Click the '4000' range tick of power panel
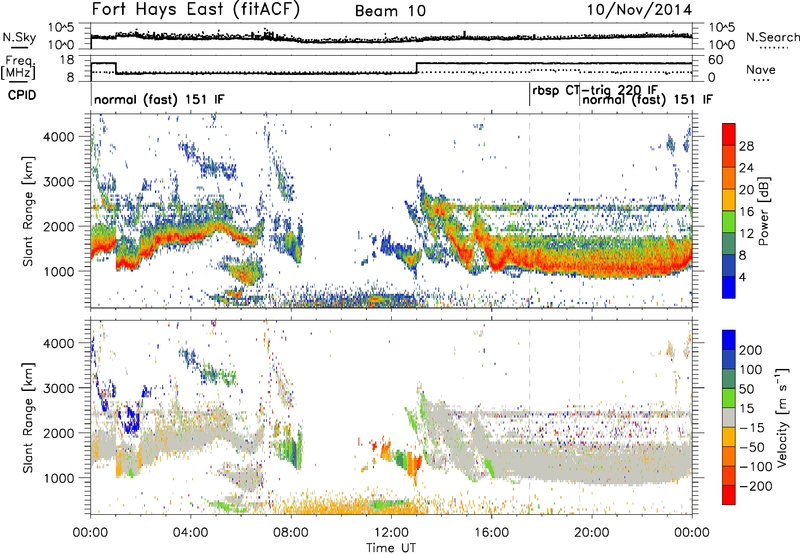The height and width of the screenshot is (554, 800). click(x=58, y=137)
